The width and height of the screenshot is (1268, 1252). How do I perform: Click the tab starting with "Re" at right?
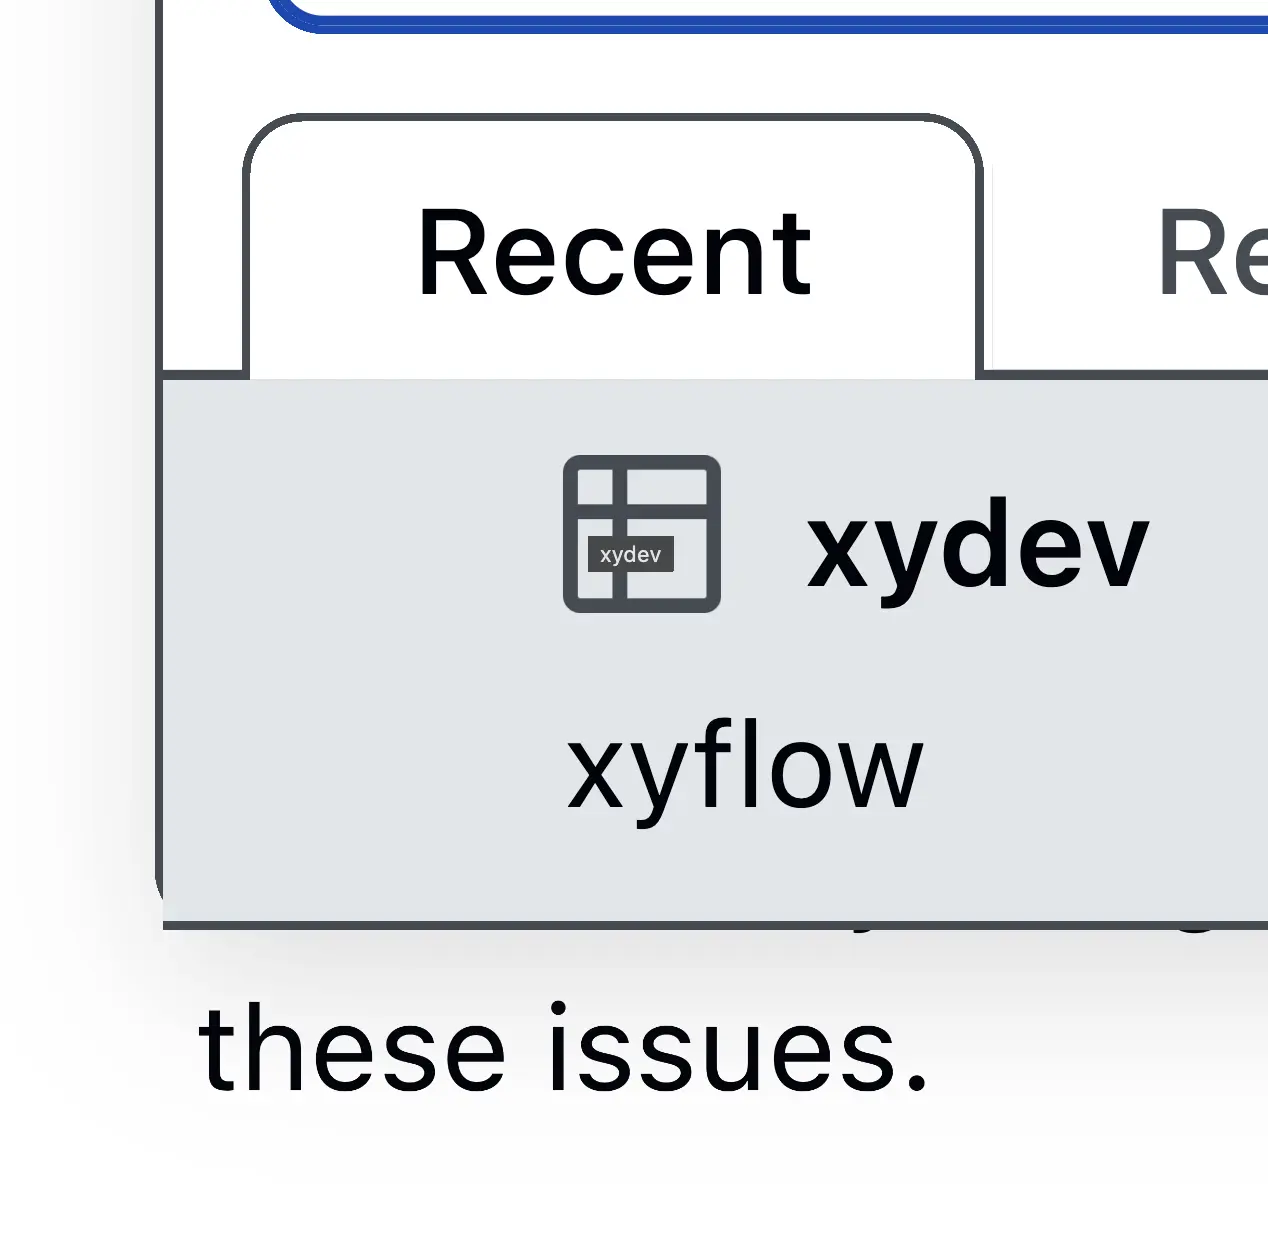[x=1210, y=252]
